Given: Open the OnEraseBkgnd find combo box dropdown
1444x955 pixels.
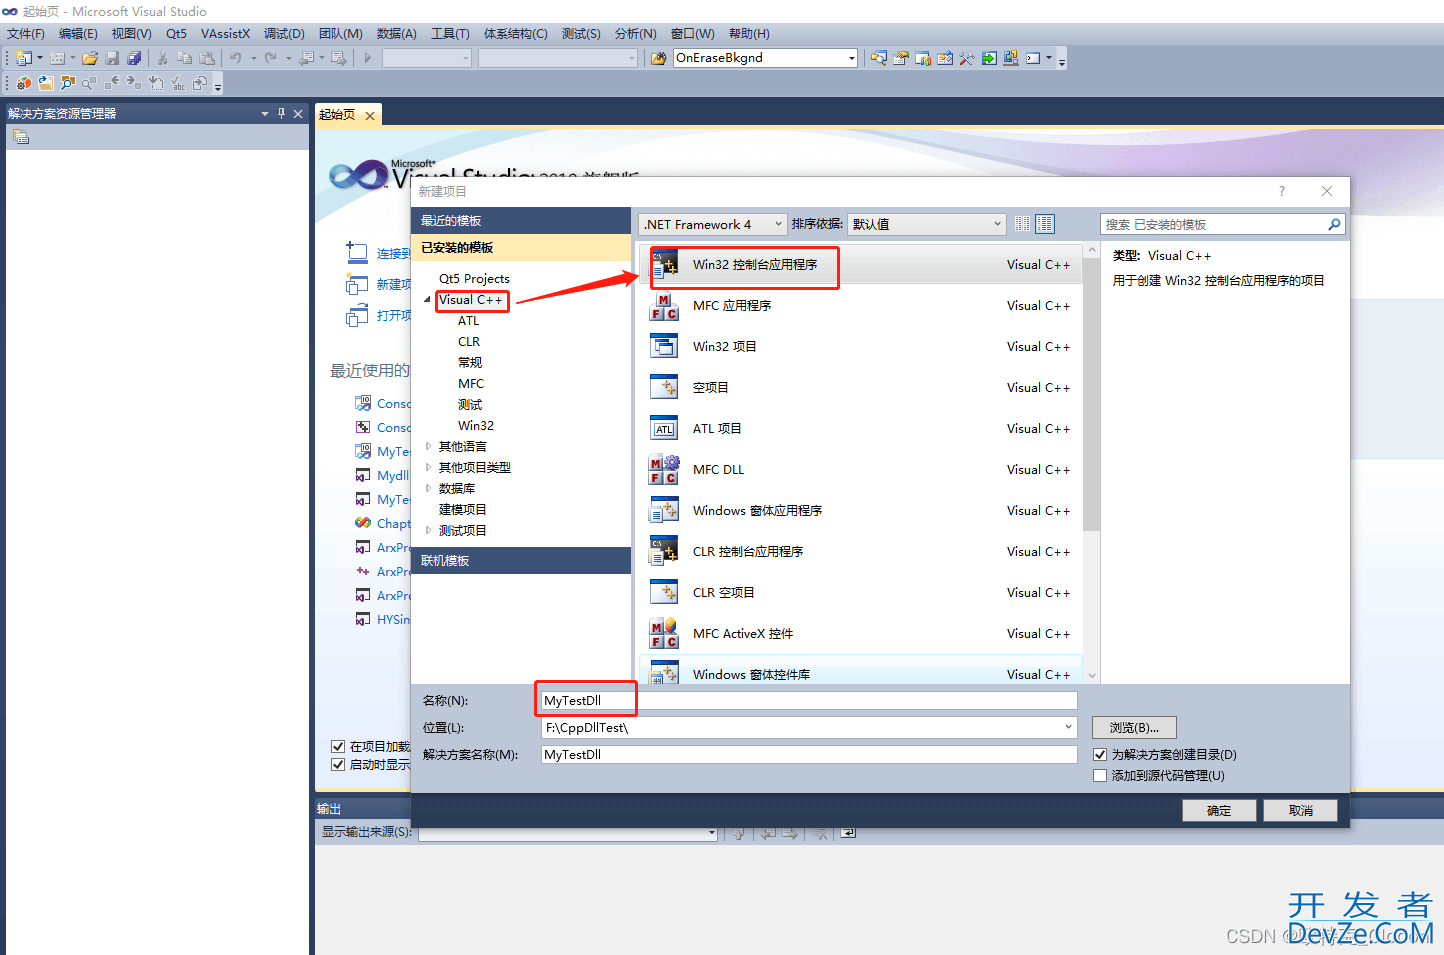Looking at the screenshot, I should click(851, 58).
